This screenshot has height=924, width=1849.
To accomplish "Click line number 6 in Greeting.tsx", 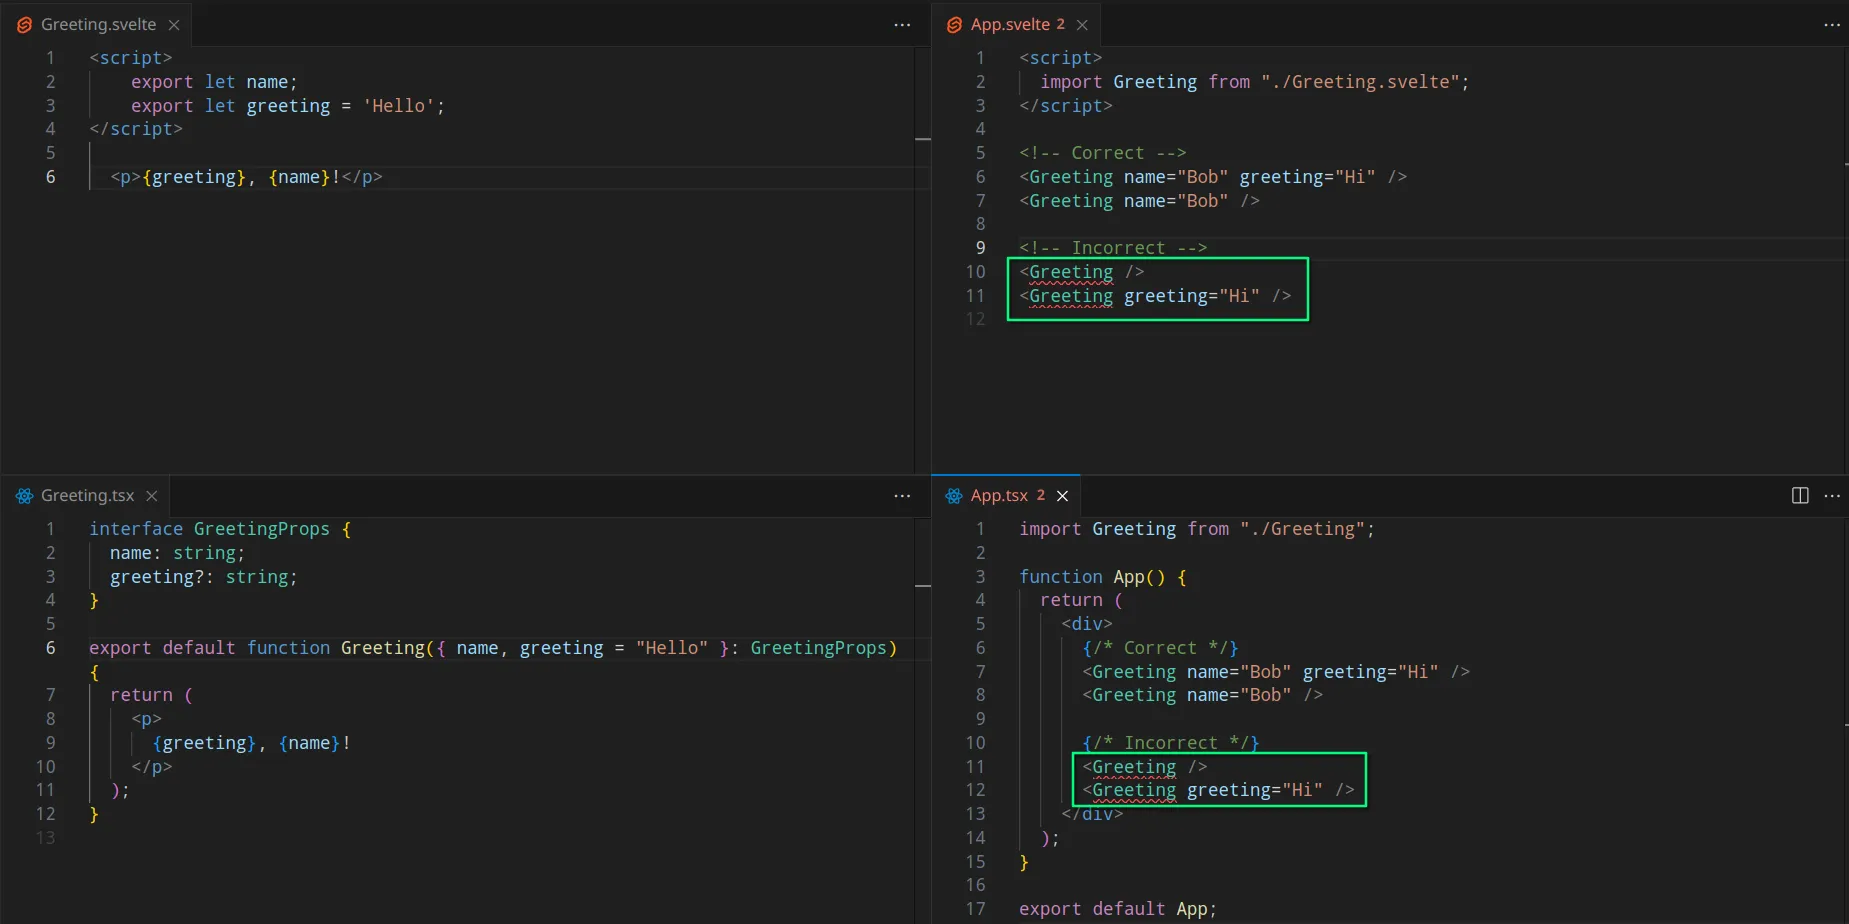I will [x=50, y=648].
